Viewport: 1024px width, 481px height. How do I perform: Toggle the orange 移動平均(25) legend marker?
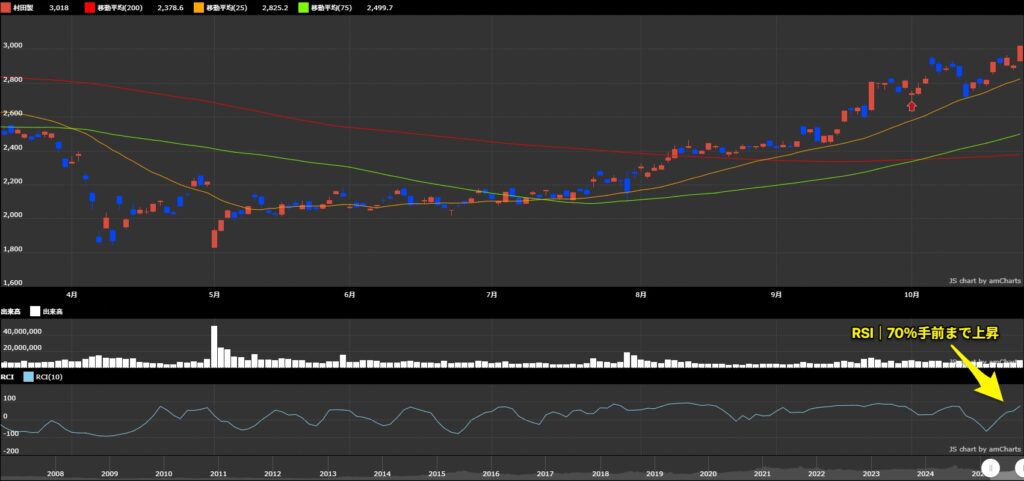(198, 6)
